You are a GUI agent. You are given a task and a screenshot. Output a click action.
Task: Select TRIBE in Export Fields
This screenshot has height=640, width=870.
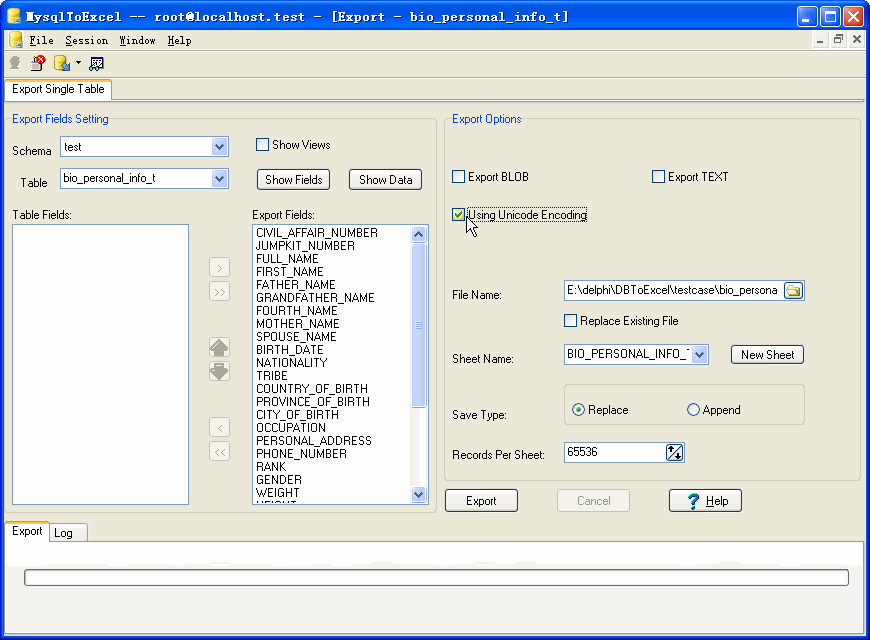[272, 376]
